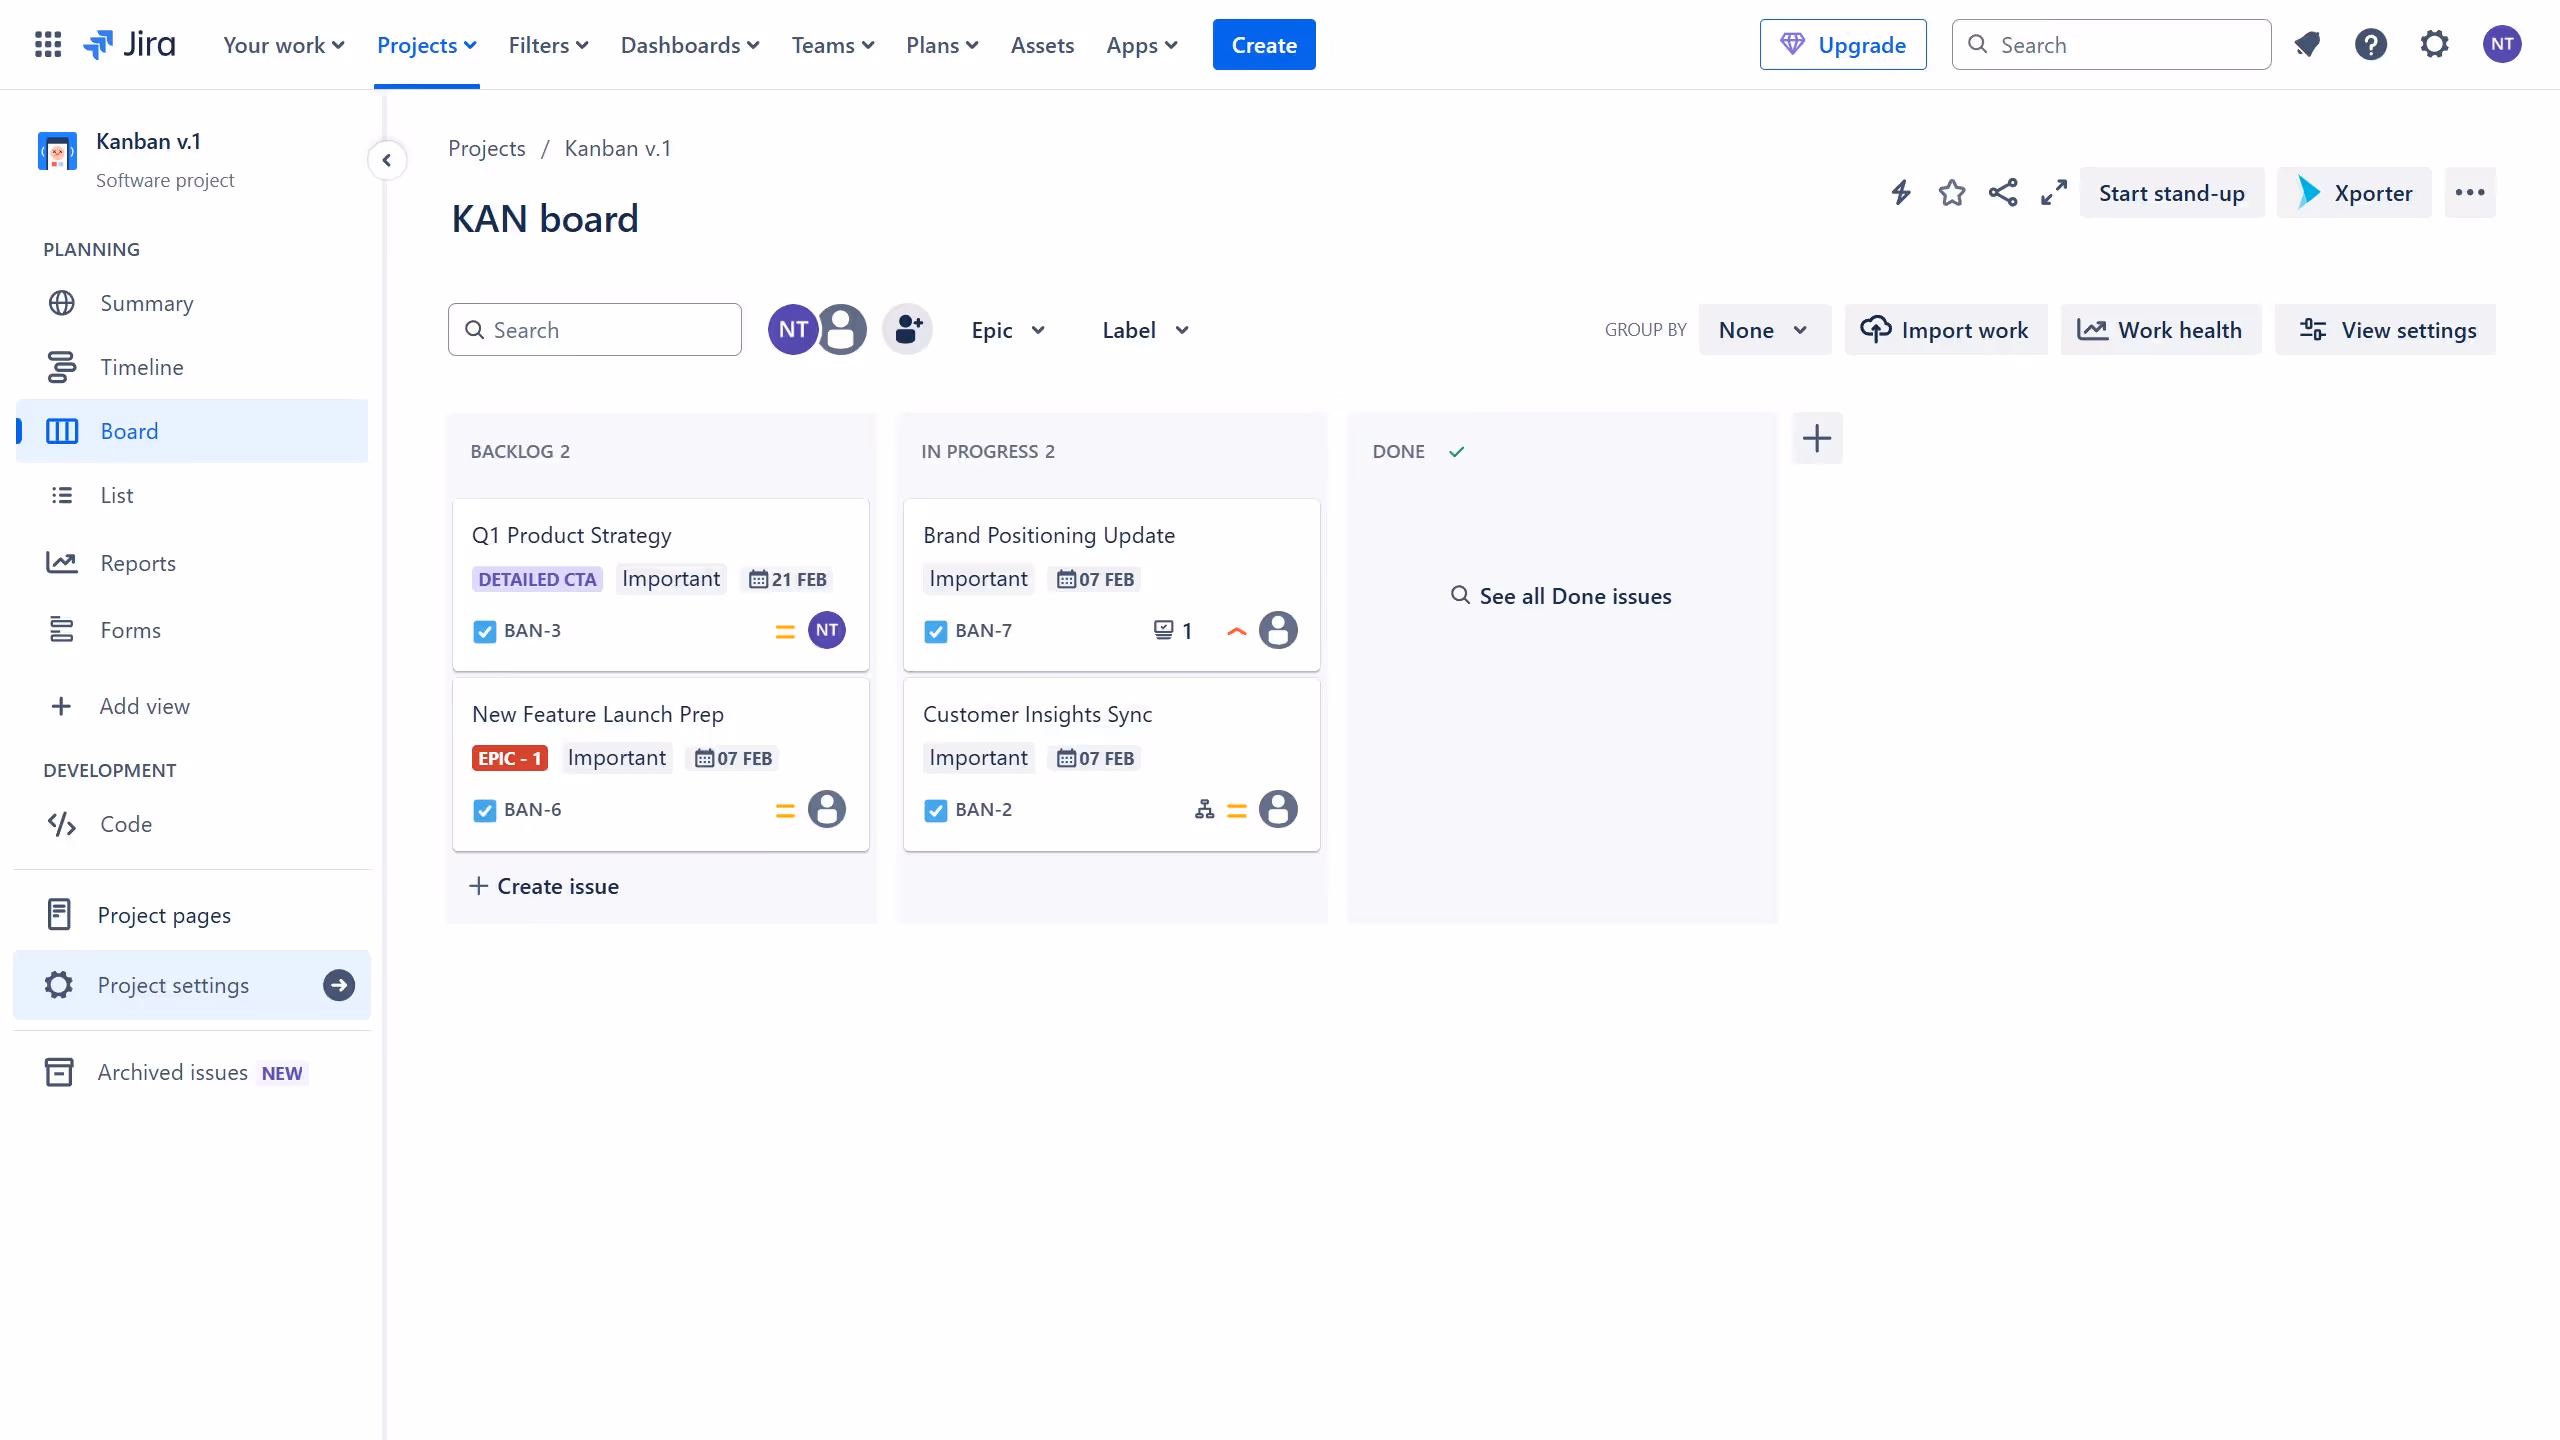The width and height of the screenshot is (2560, 1440).
Task: Open the Group by None dropdown
Action: [1764, 329]
